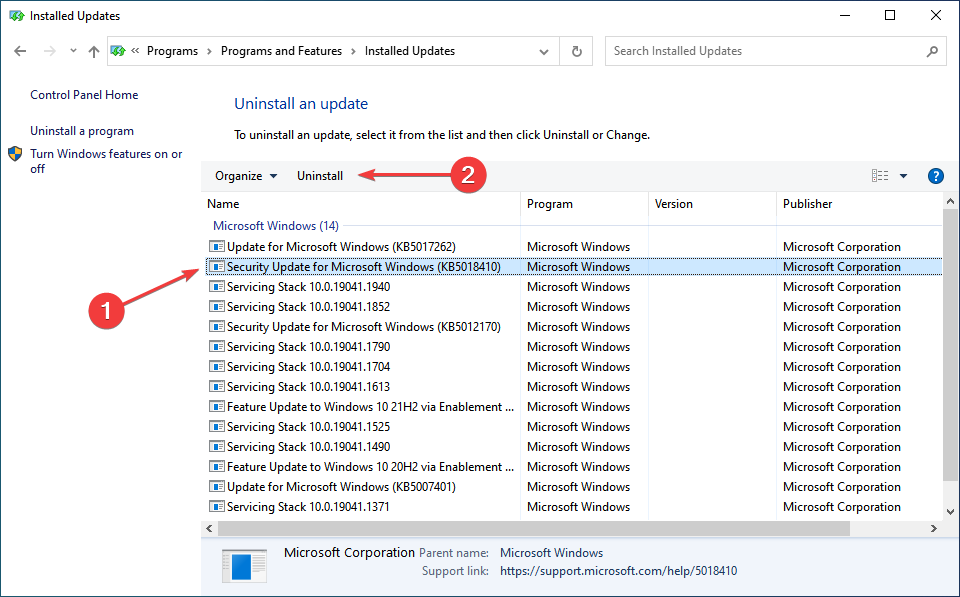Click the Installed Updates icon in the address bar

tap(118, 50)
